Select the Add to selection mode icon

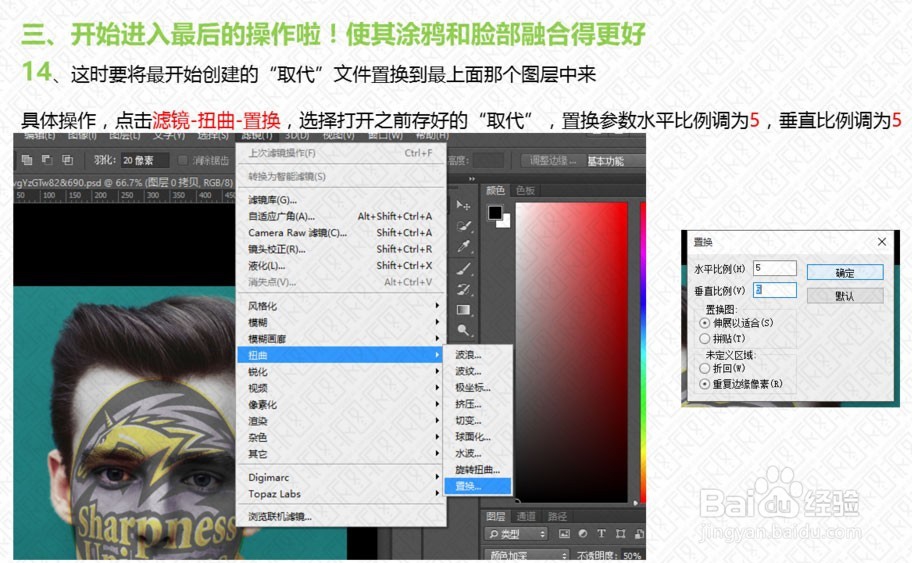(x=27, y=159)
